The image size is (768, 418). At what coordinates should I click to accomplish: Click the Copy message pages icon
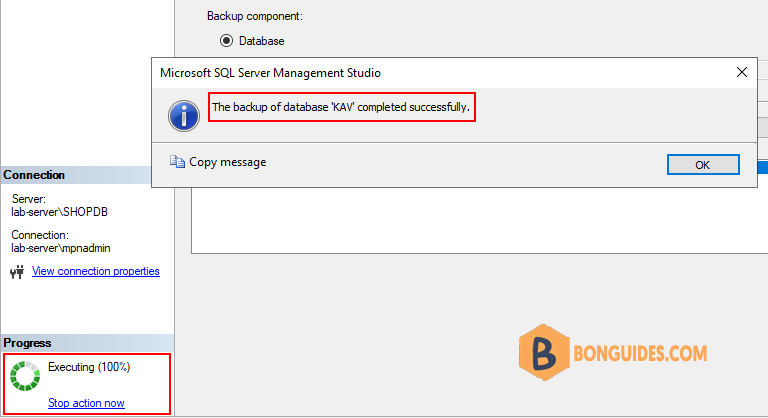(177, 162)
